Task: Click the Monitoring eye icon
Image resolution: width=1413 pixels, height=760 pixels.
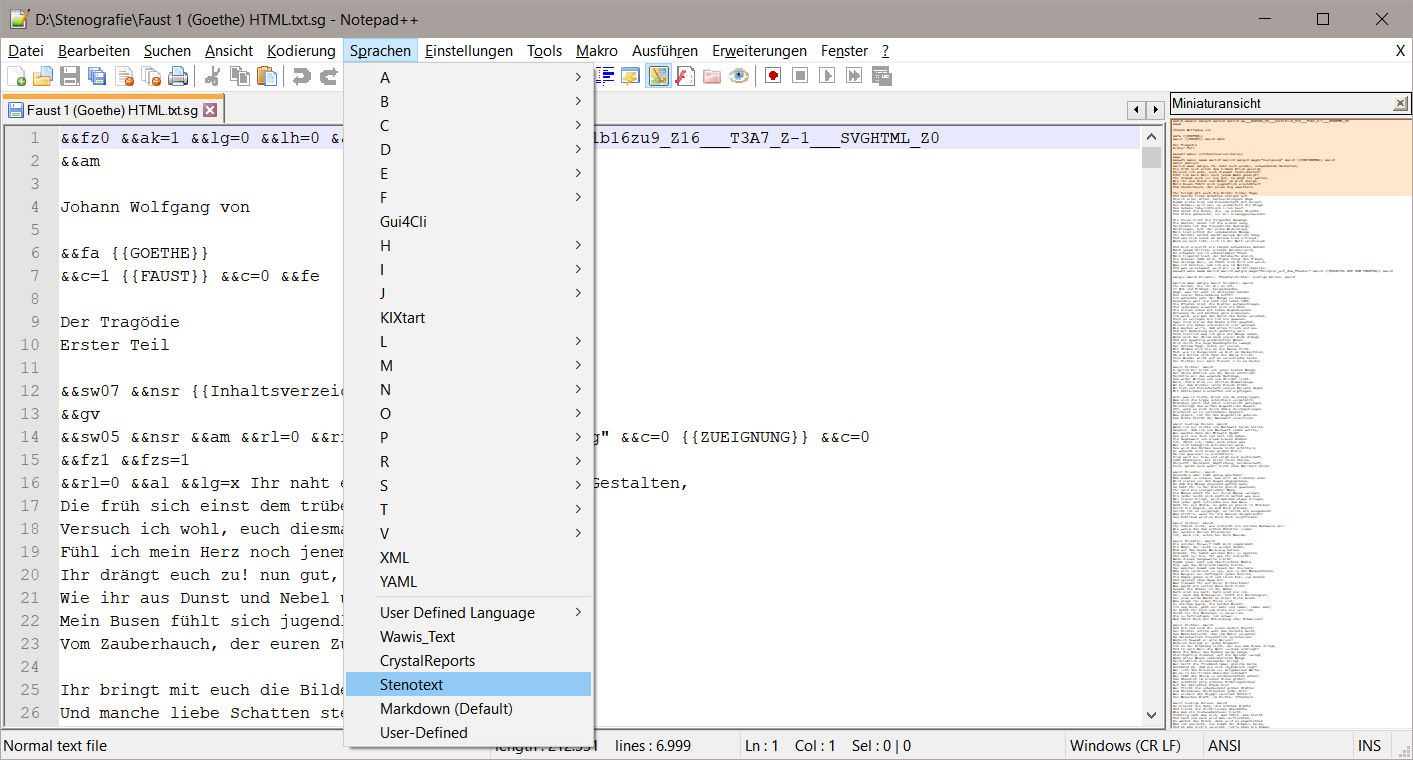Action: (739, 76)
